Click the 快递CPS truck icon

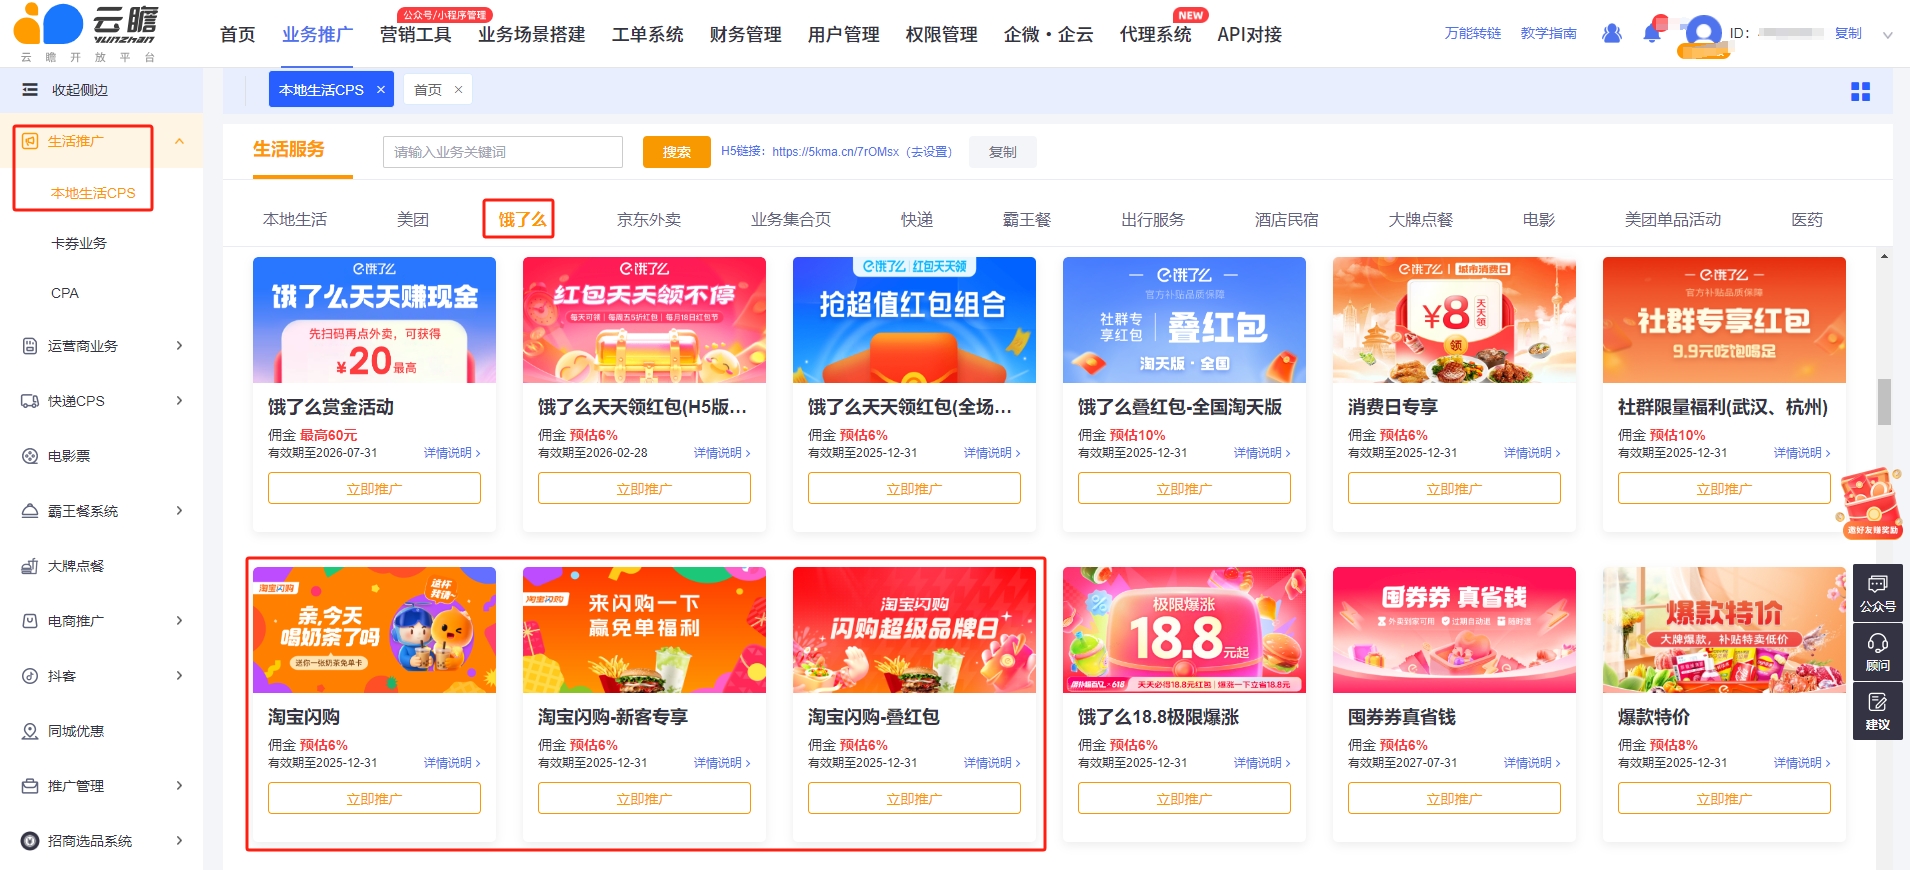[x=30, y=401]
